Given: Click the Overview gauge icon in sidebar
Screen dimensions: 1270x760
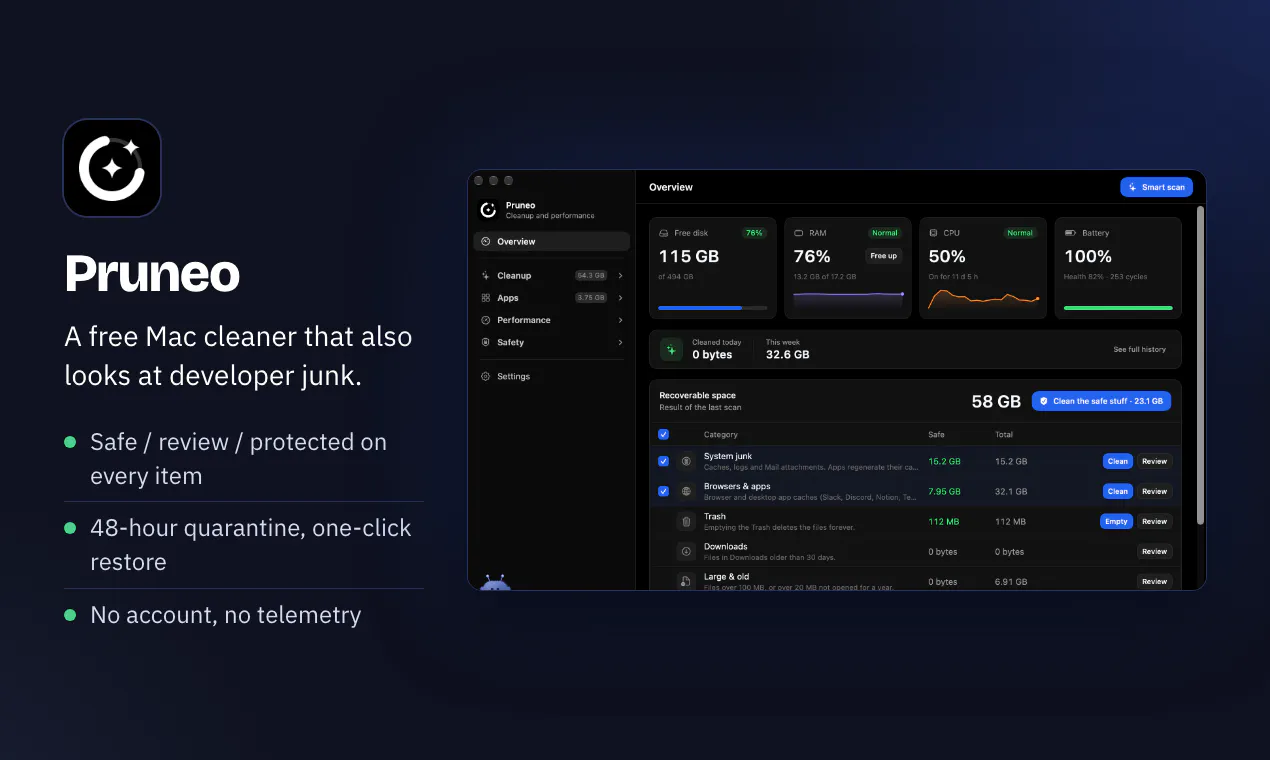Looking at the screenshot, I should click(486, 242).
